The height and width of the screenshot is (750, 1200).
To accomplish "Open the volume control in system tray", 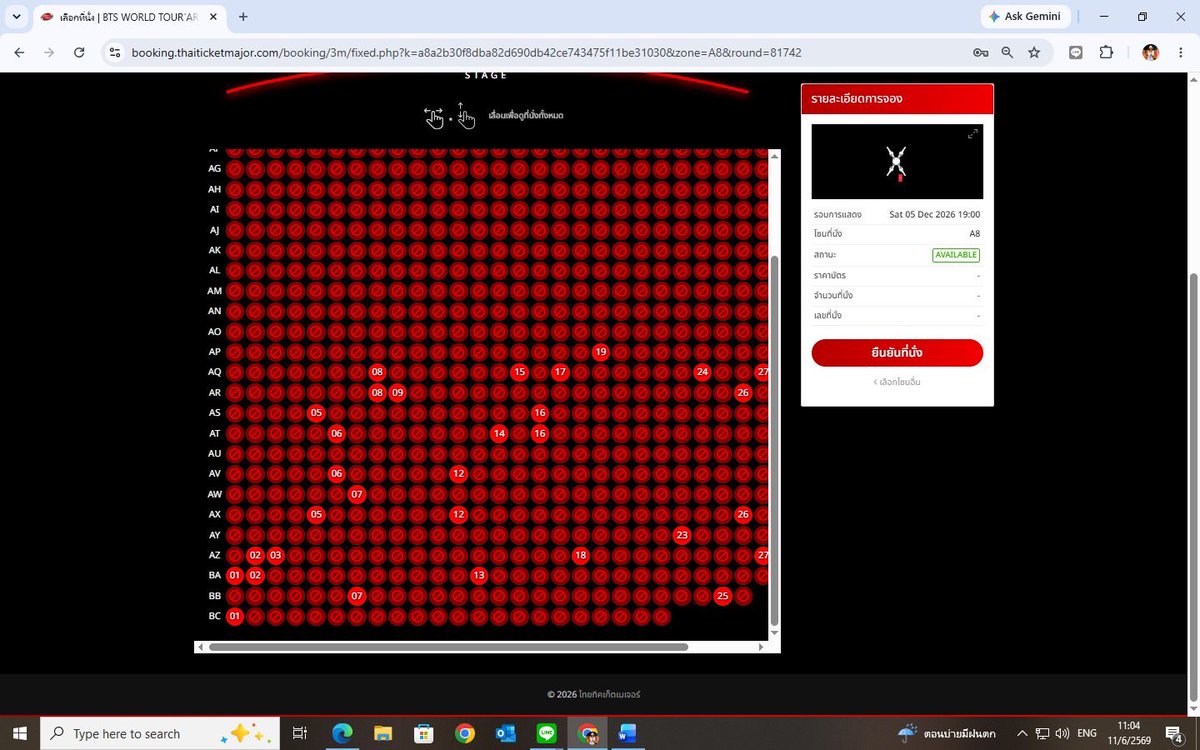I will pyautogui.click(x=1062, y=733).
